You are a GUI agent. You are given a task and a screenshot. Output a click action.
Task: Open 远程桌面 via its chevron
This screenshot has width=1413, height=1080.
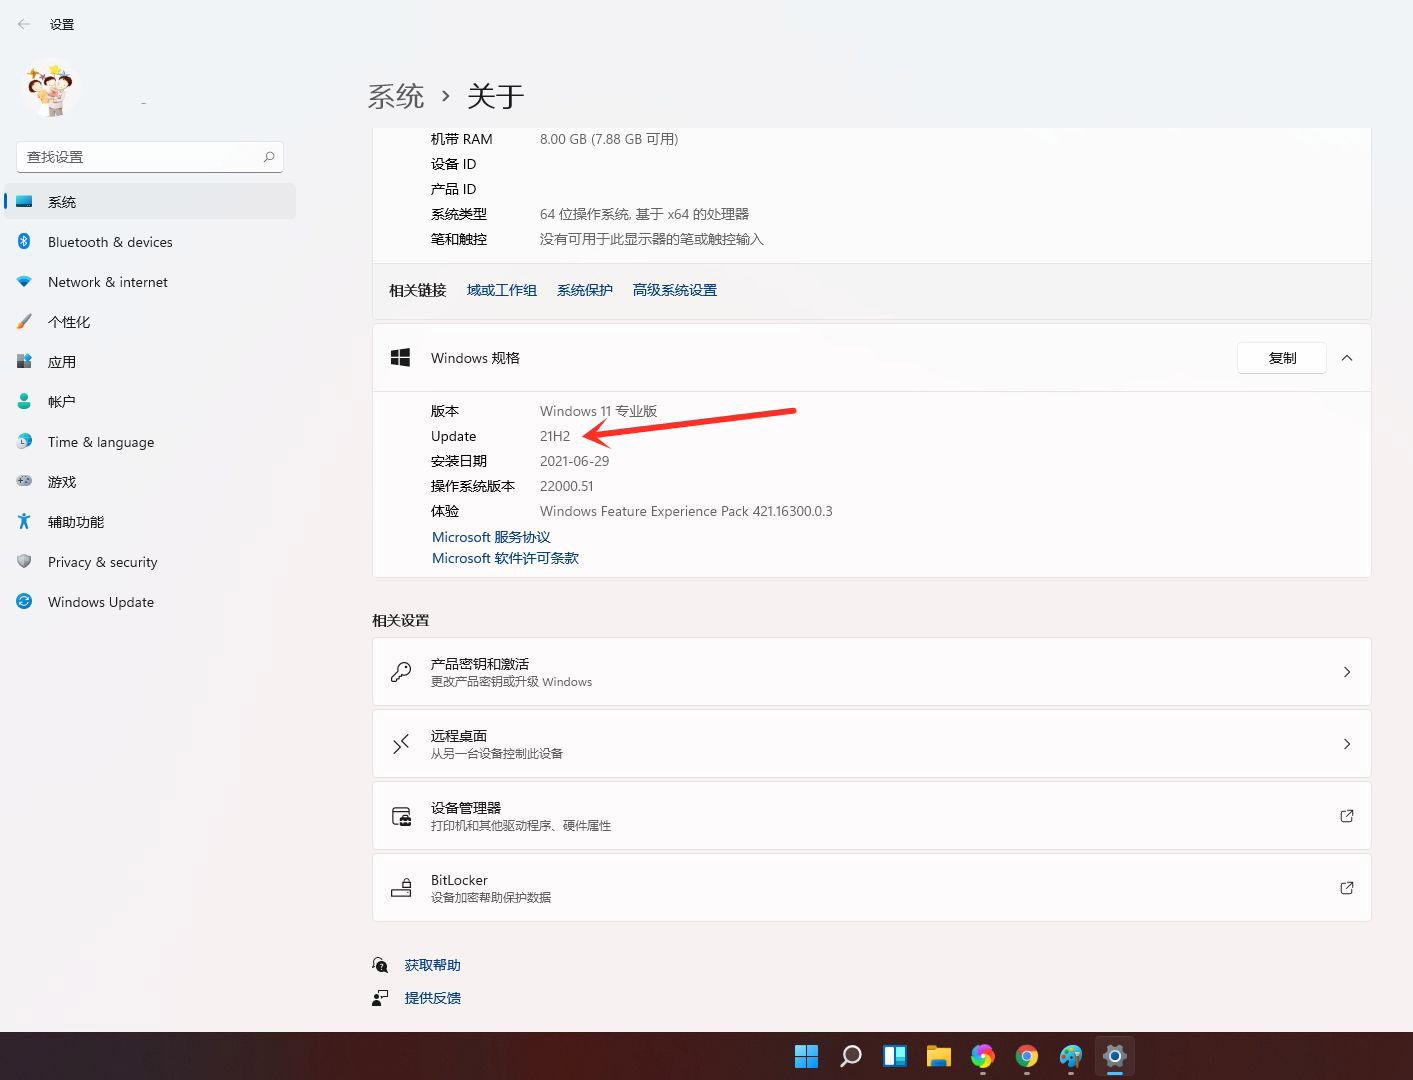coord(1346,743)
